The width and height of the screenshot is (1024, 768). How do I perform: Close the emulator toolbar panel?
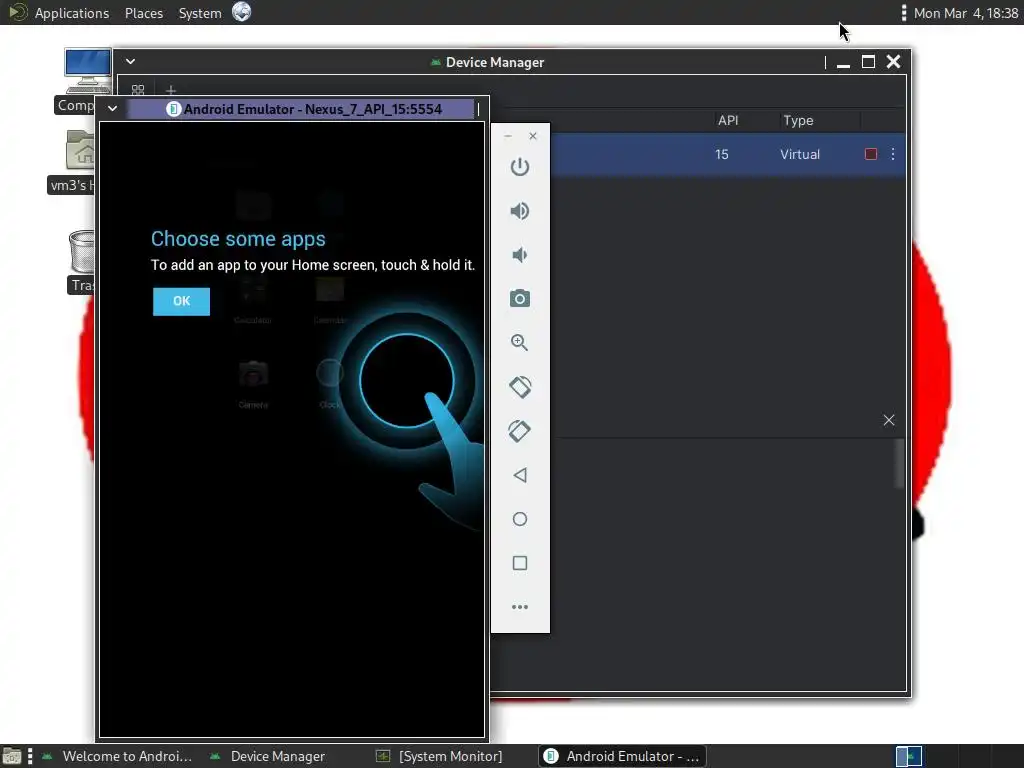point(533,136)
